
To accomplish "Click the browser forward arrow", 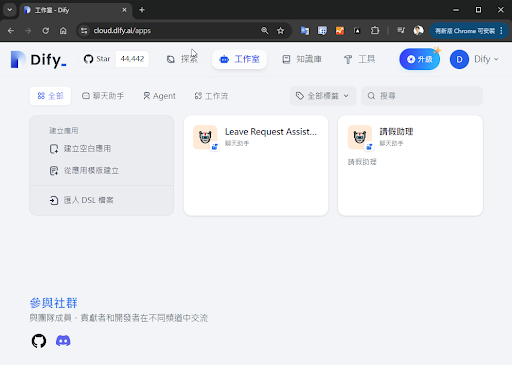I will 28,31.
